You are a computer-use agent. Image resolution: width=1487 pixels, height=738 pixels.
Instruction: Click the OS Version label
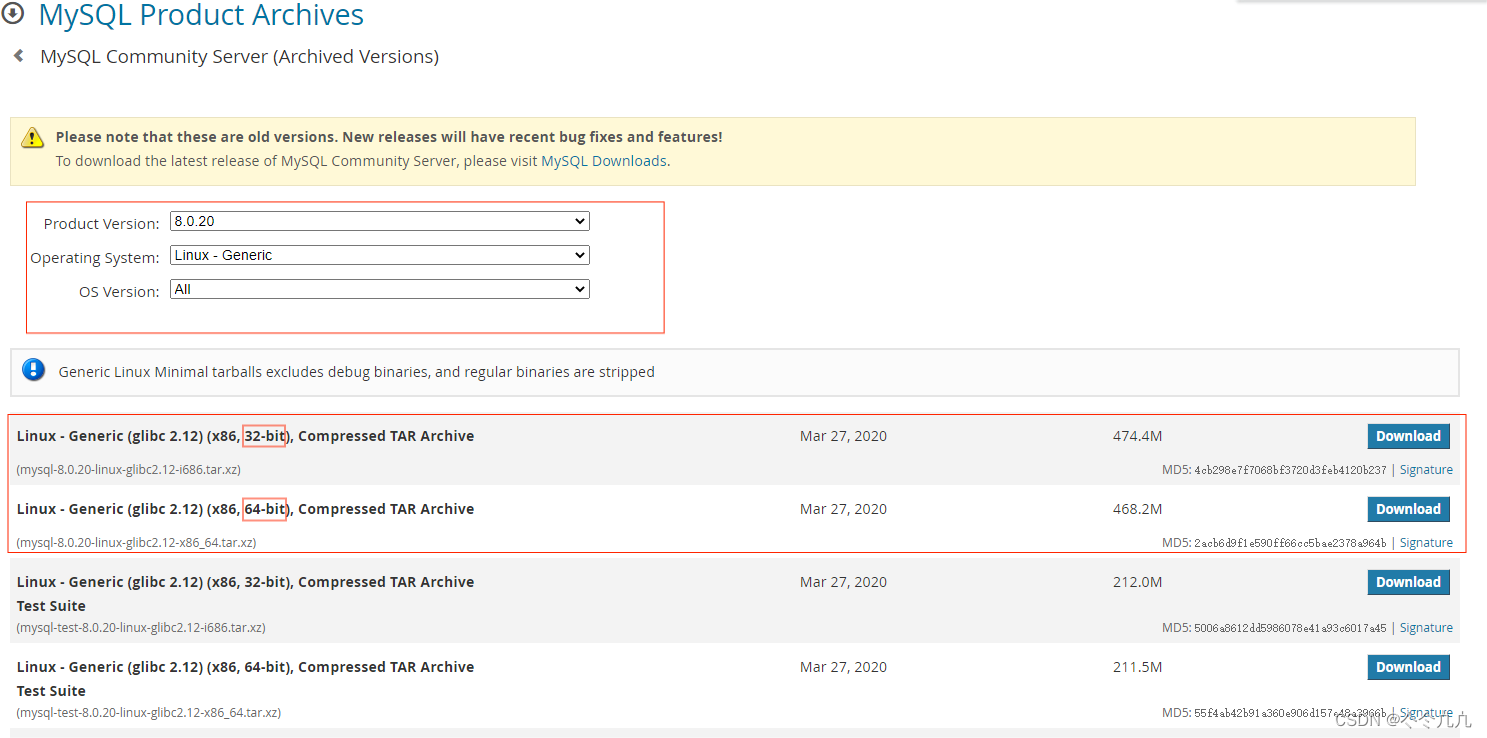[119, 292]
